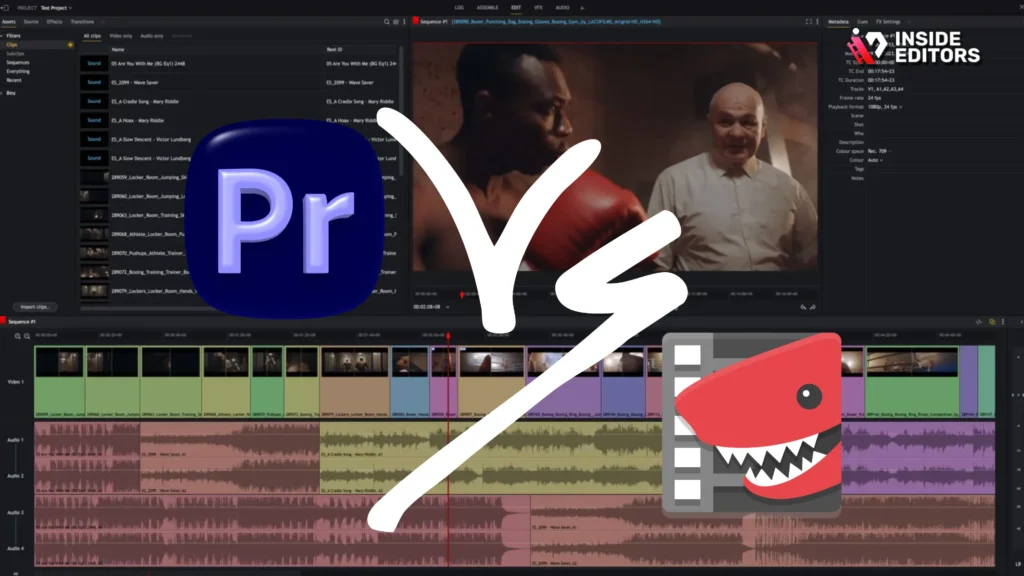Click the Import clips button

[x=35, y=307]
